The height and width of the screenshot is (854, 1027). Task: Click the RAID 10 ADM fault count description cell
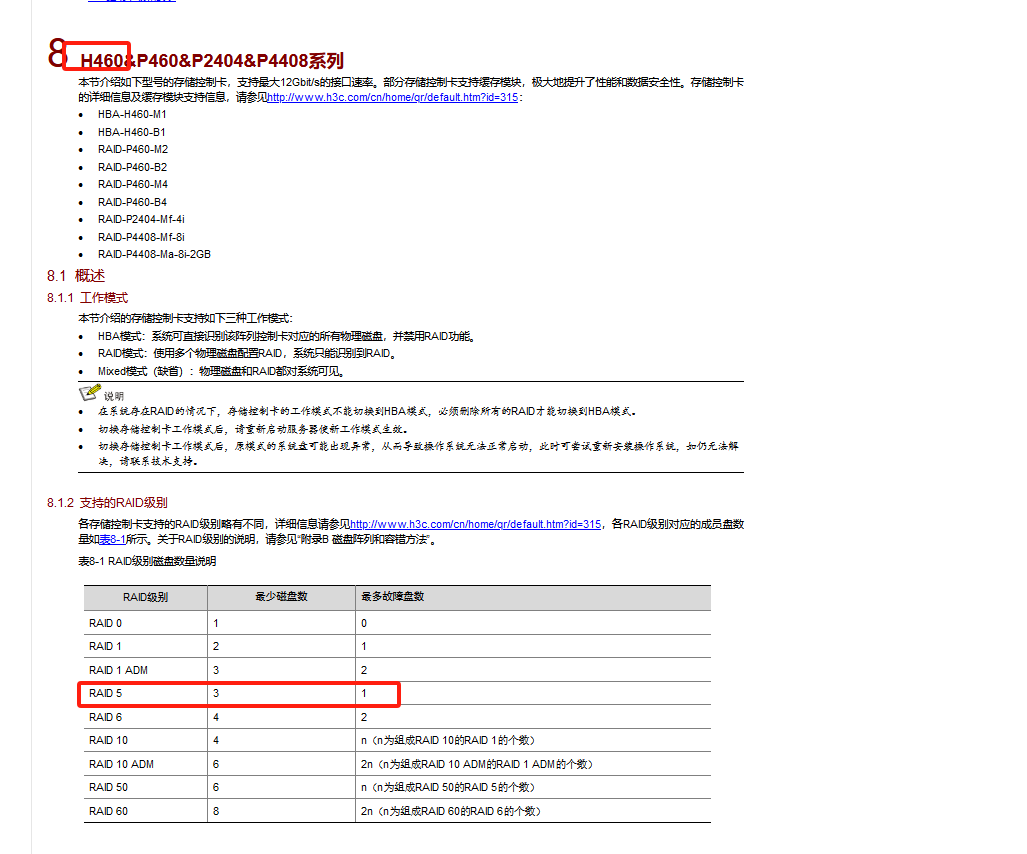click(x=533, y=764)
